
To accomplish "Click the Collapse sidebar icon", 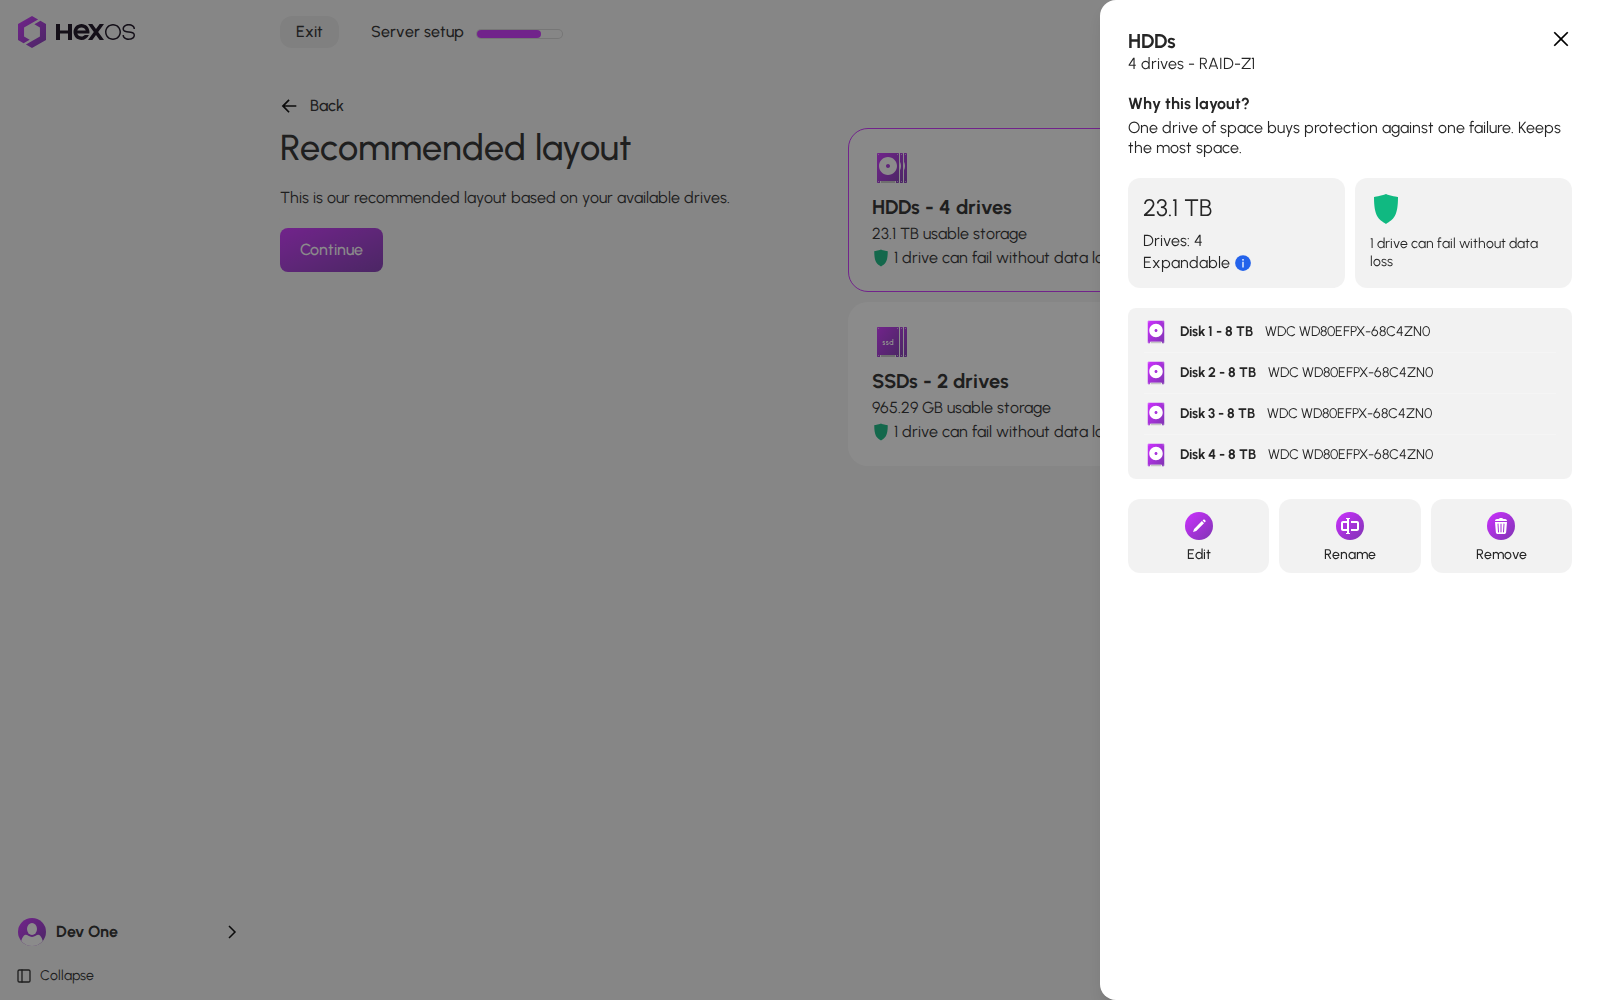I will click(x=24, y=976).
